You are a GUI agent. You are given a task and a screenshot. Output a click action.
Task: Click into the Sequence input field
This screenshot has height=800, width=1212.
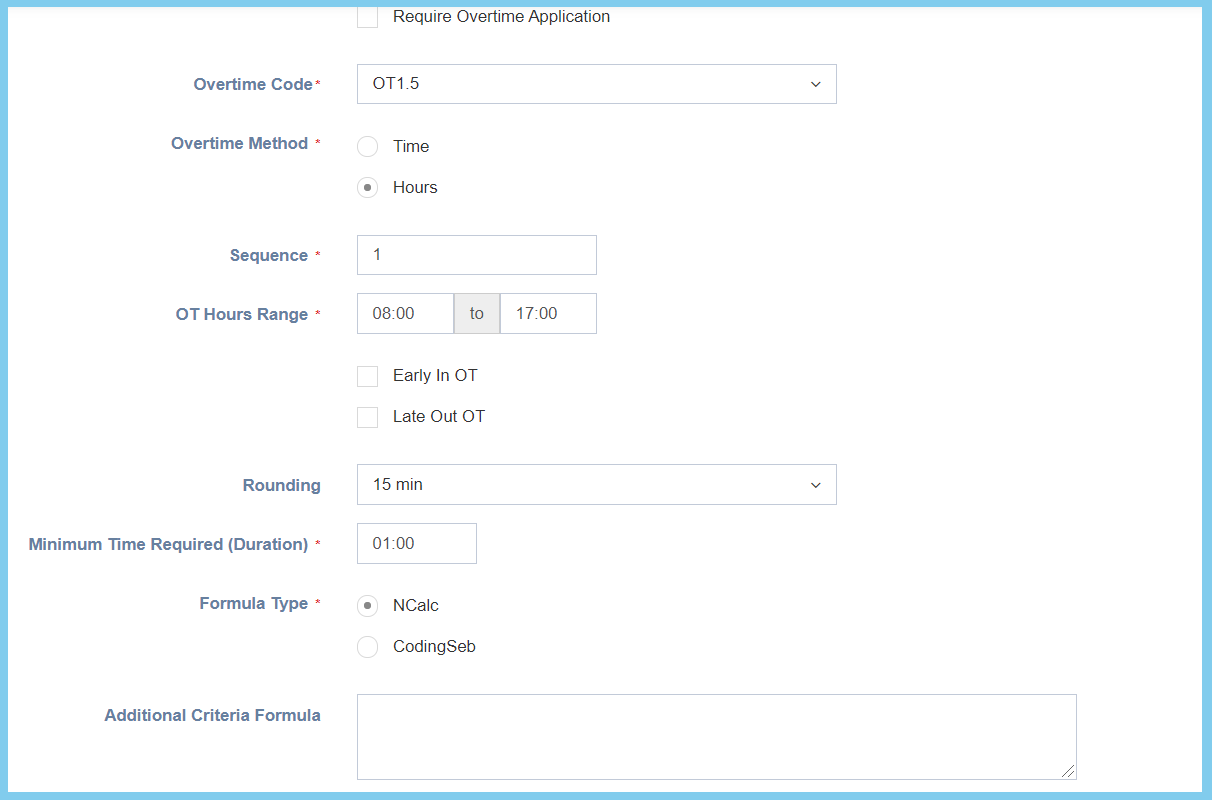pyautogui.click(x=476, y=255)
